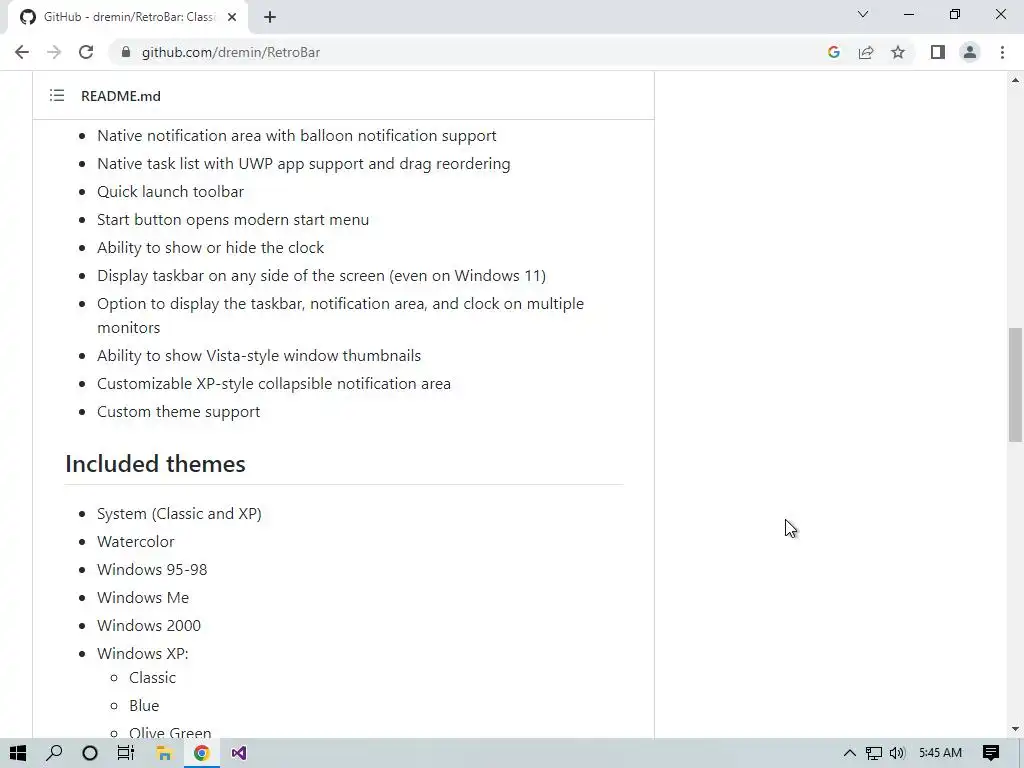Click 'Display taskbar on any side' item
This screenshot has width=1024, height=768.
(x=321, y=276)
